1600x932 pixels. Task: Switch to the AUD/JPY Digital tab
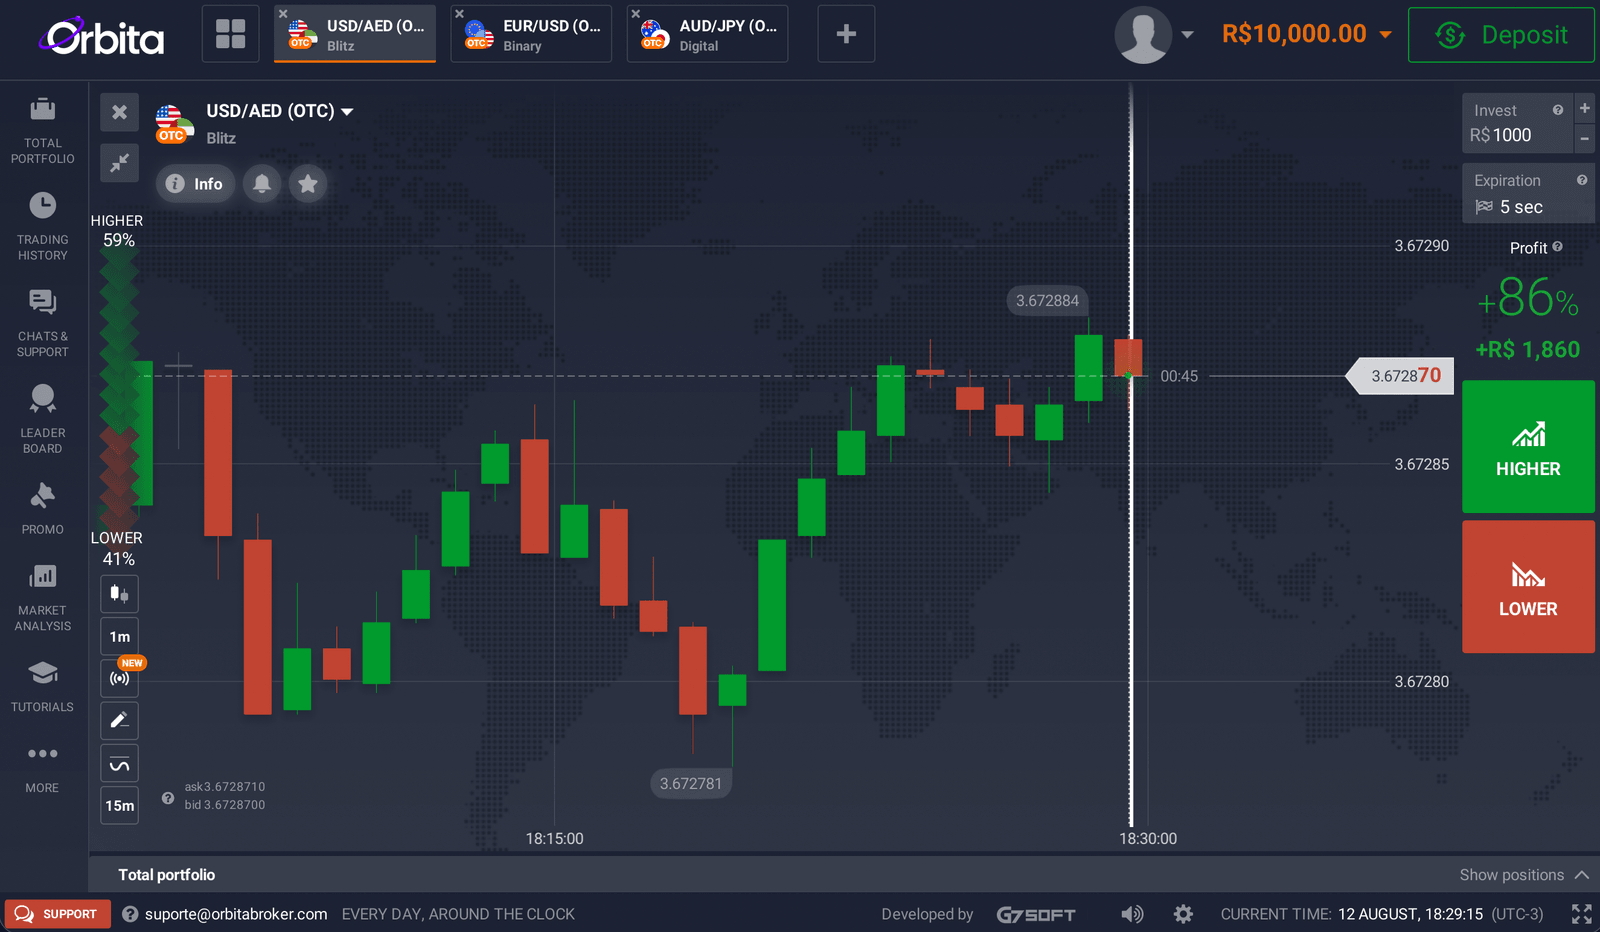pos(707,34)
